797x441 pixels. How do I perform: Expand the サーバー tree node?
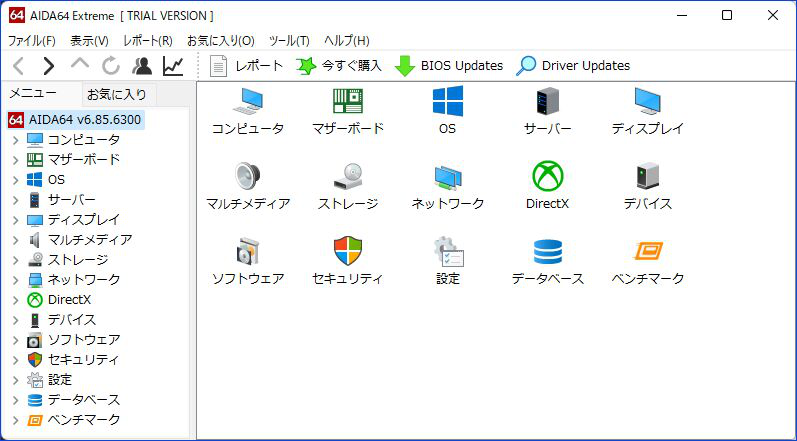pos(16,200)
